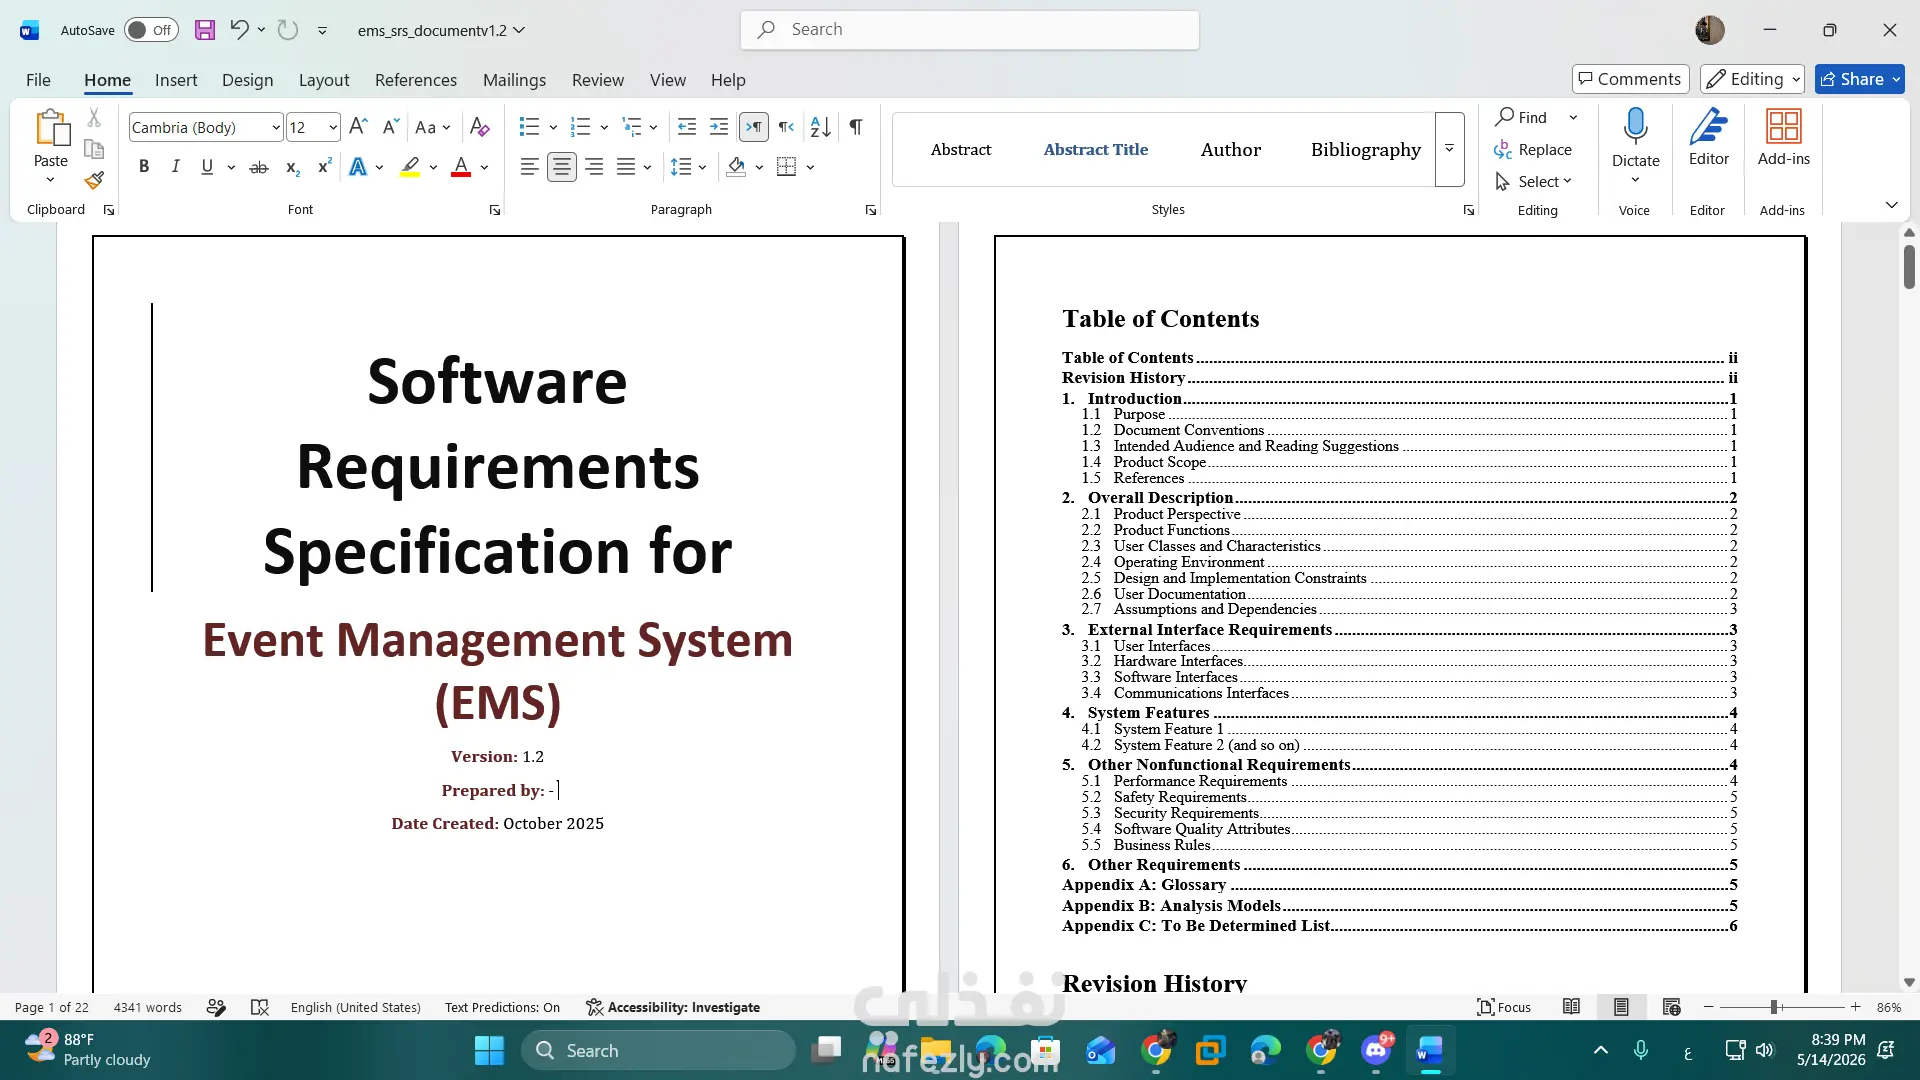Expand the Styles gallery
The image size is (1920, 1080).
click(x=1450, y=149)
